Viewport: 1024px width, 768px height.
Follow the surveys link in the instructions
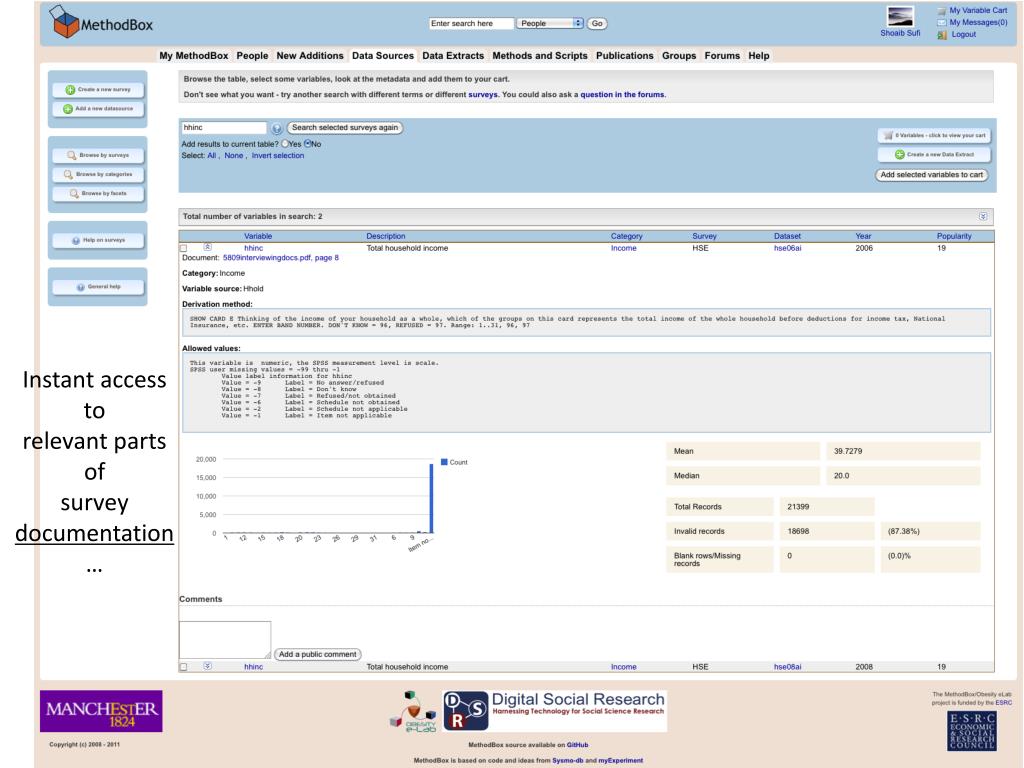483,95
